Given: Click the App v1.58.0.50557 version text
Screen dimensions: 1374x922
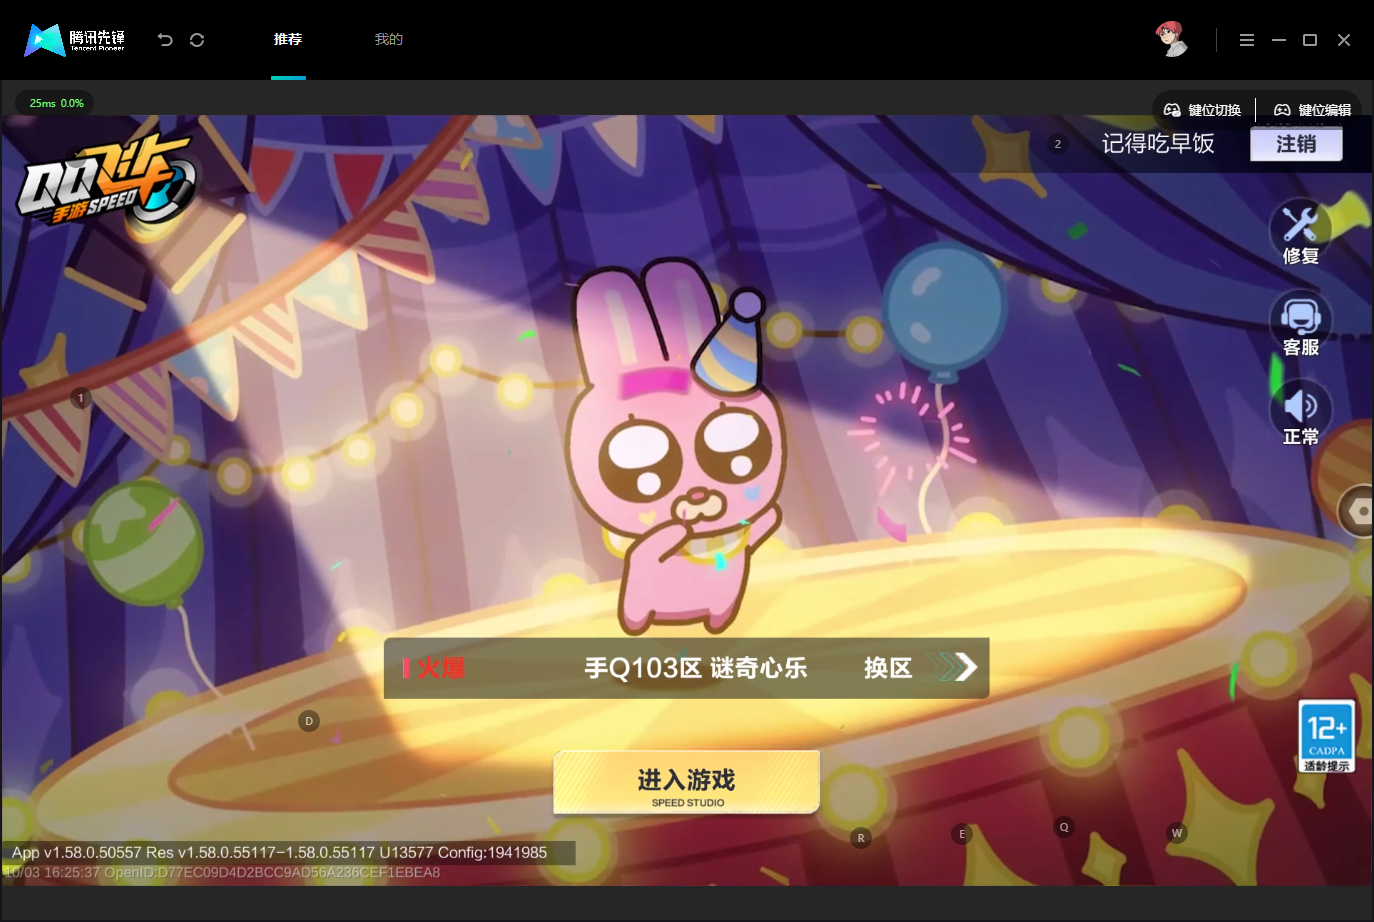Looking at the screenshot, I should tap(280, 853).
